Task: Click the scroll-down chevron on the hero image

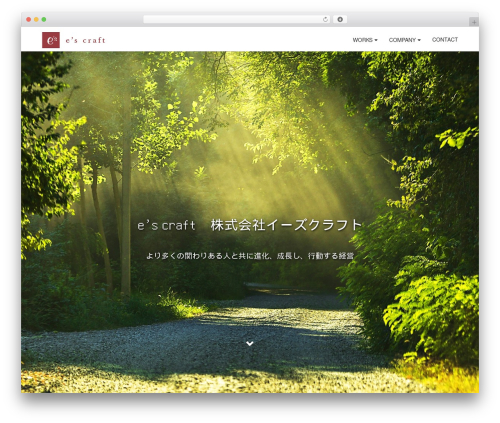Action: (250, 343)
